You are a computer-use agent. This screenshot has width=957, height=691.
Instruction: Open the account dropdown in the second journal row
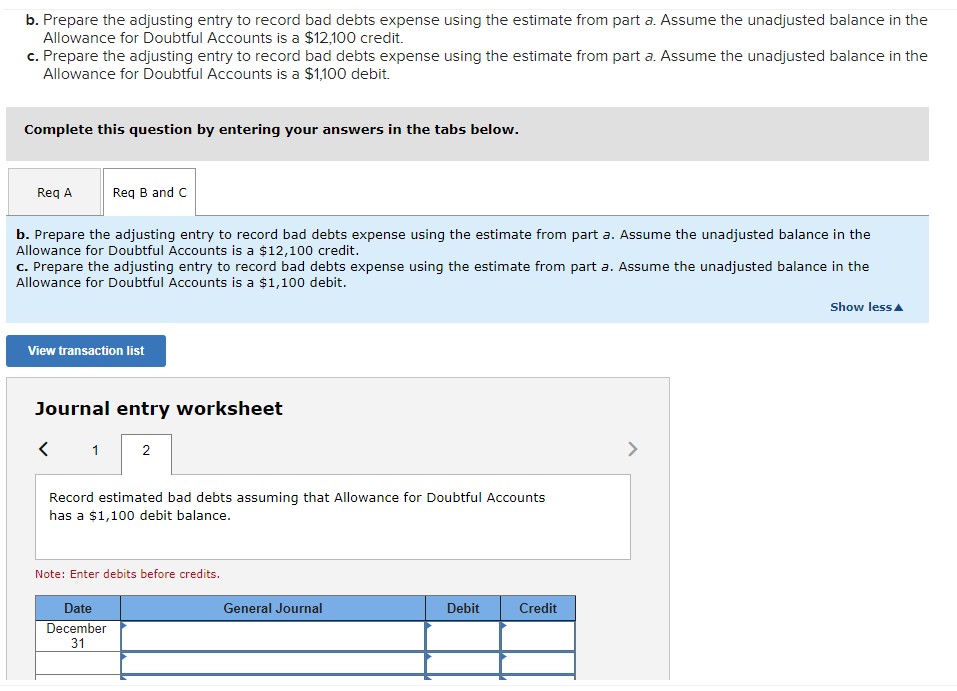coord(124,658)
